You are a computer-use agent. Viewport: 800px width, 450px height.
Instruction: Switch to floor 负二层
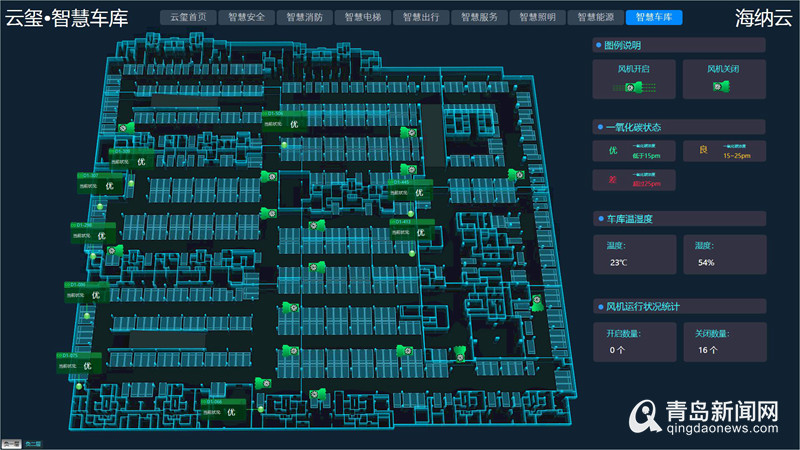click(33, 443)
